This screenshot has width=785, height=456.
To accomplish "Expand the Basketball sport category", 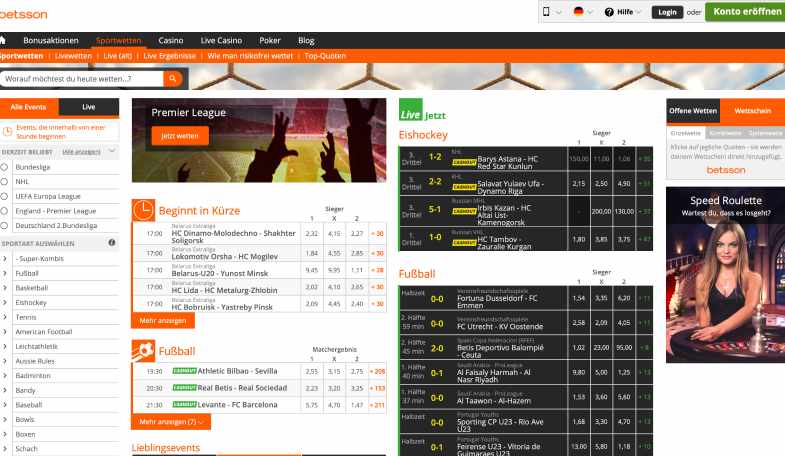I will pyautogui.click(x=5, y=288).
